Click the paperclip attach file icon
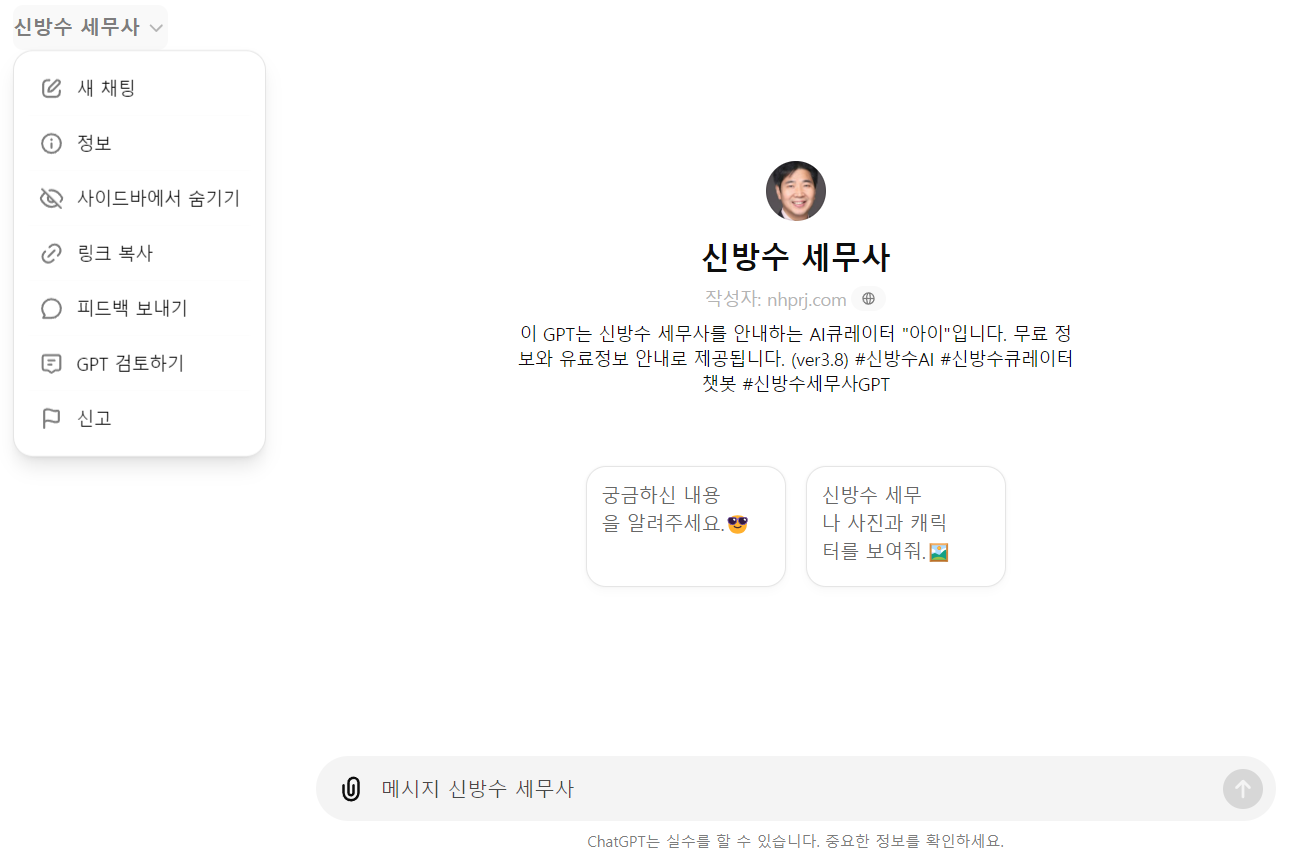Viewport: 1310px width, 852px height. 351,789
